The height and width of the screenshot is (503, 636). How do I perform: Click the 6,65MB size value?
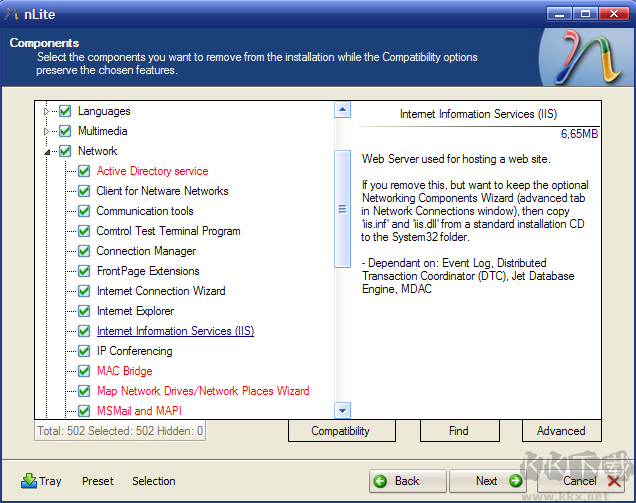579,134
